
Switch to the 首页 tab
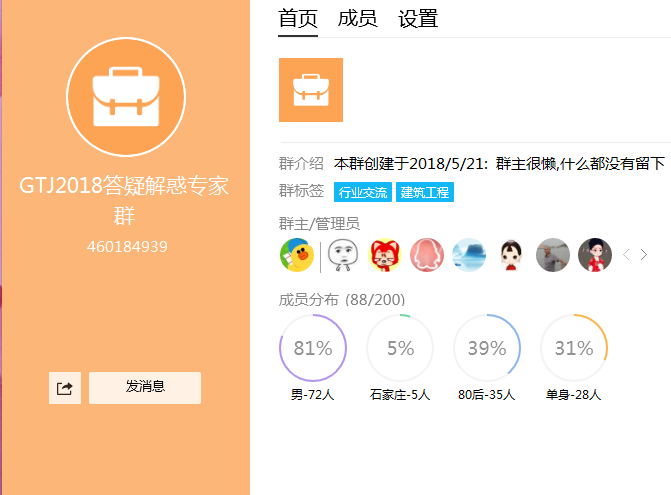pos(298,19)
